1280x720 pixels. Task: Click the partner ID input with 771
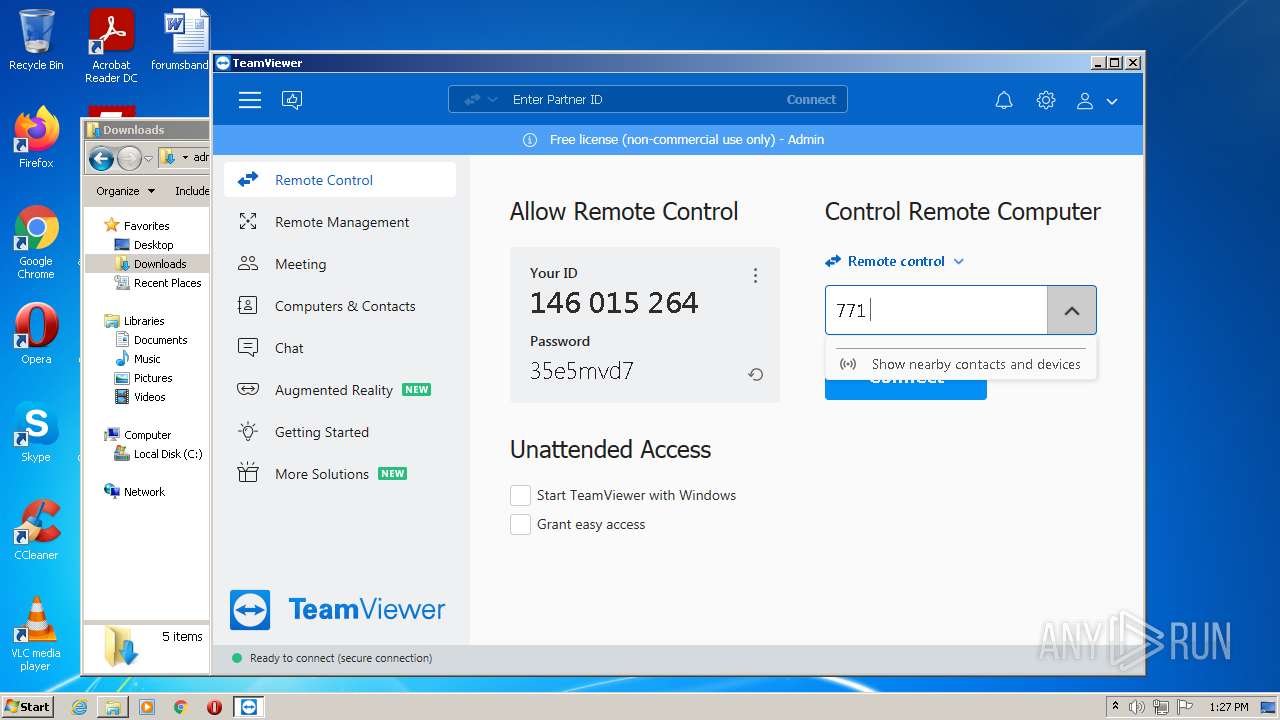pyautogui.click(x=936, y=310)
